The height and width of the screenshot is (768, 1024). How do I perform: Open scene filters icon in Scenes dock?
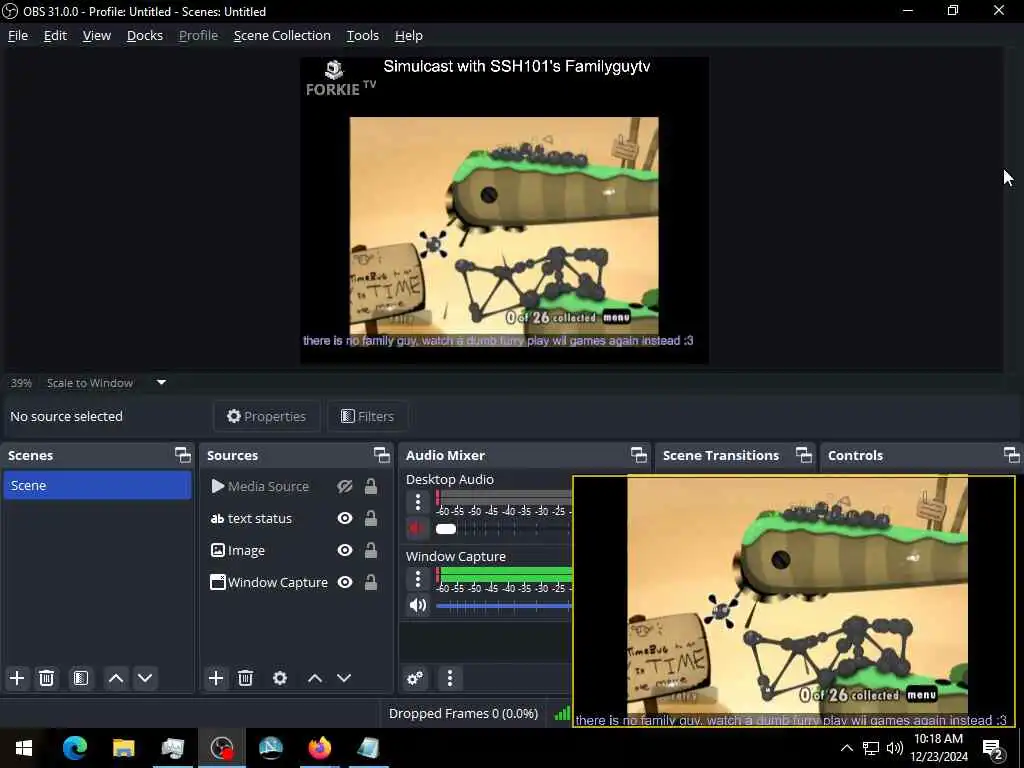pos(80,678)
